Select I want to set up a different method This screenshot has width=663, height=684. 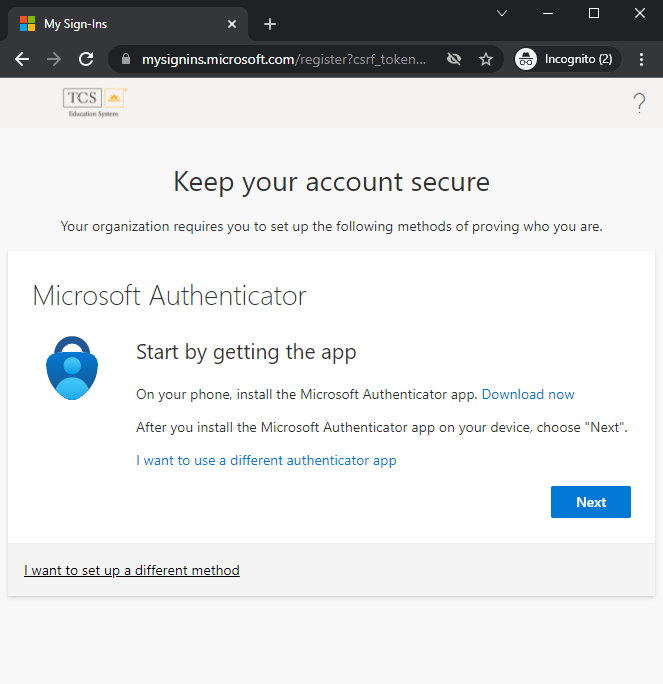(132, 570)
